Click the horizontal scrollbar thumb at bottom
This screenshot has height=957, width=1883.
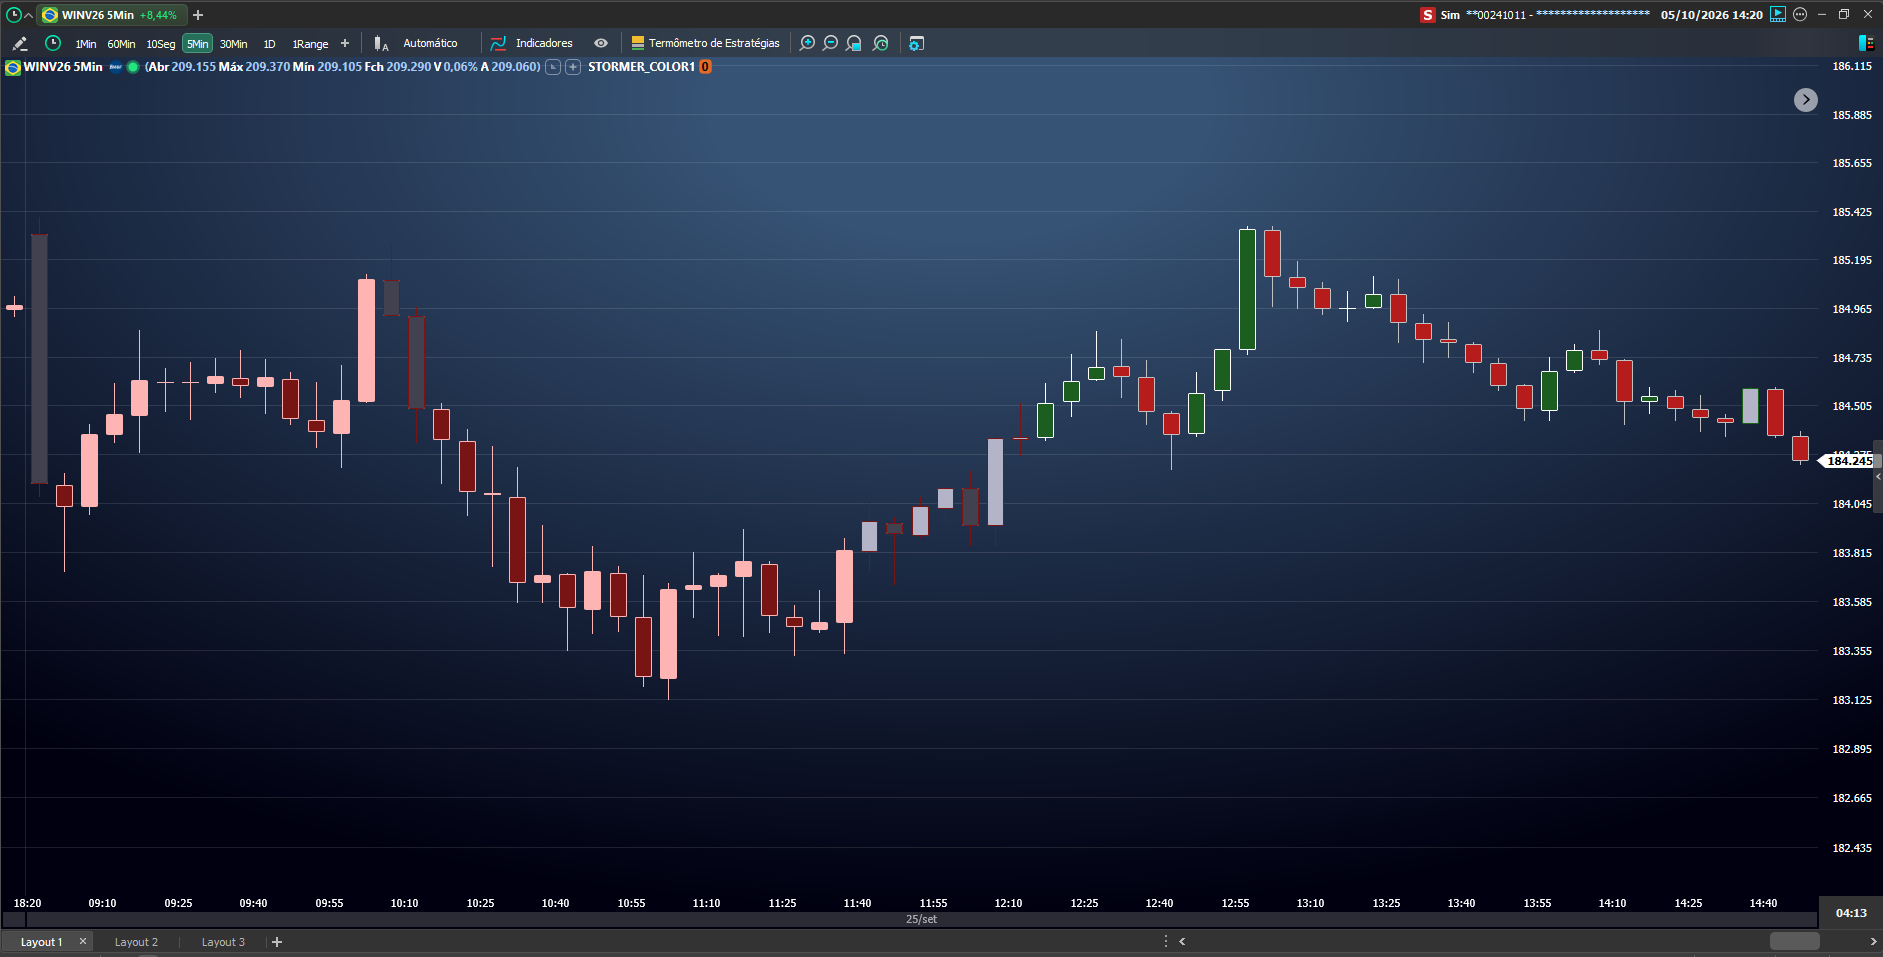(1795, 941)
